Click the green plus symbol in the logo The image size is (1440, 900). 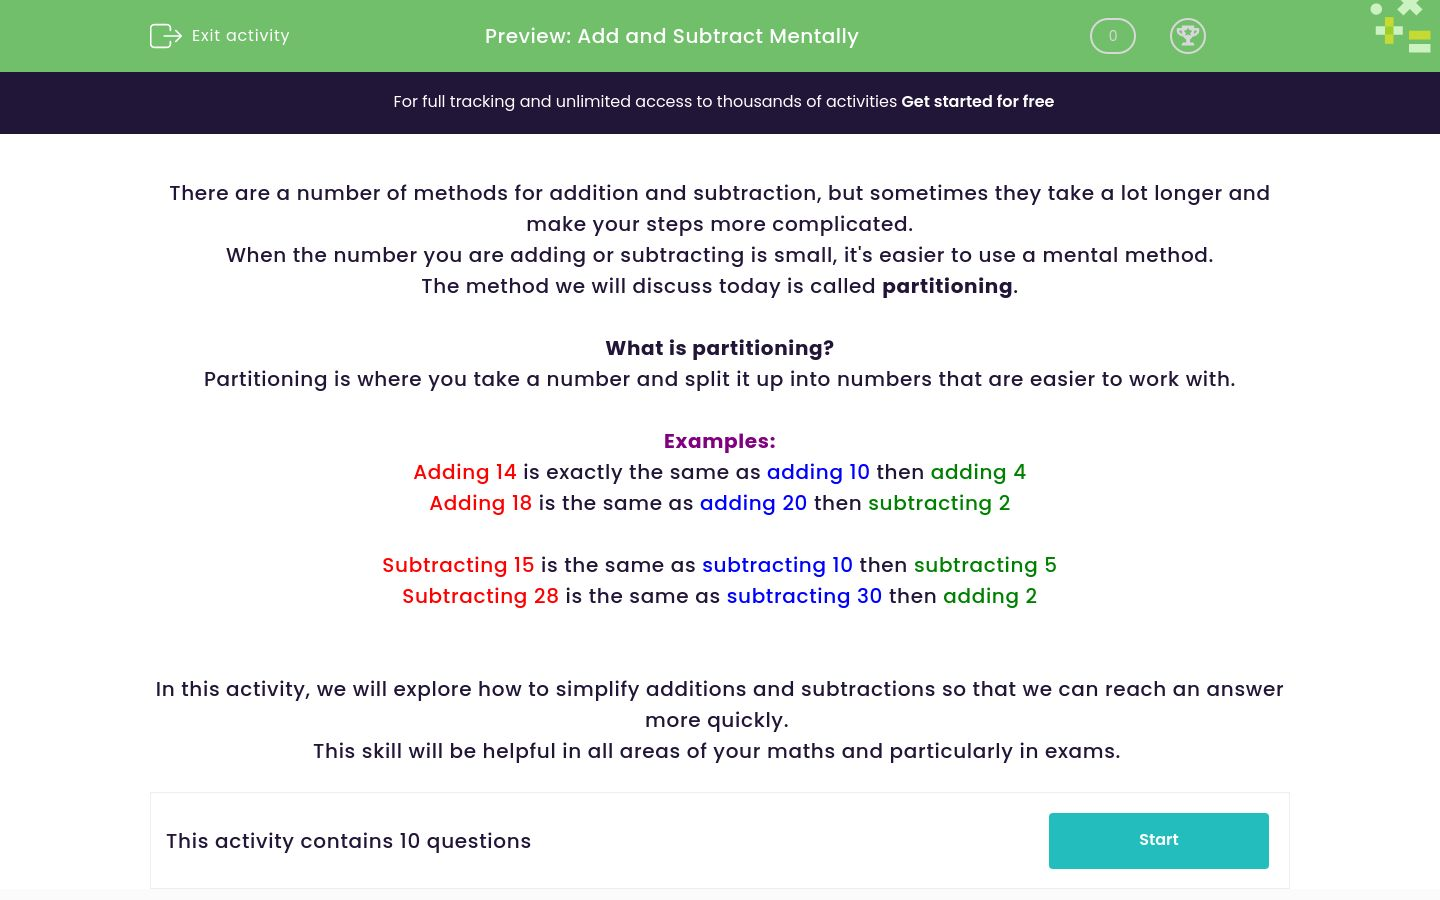(1388, 31)
